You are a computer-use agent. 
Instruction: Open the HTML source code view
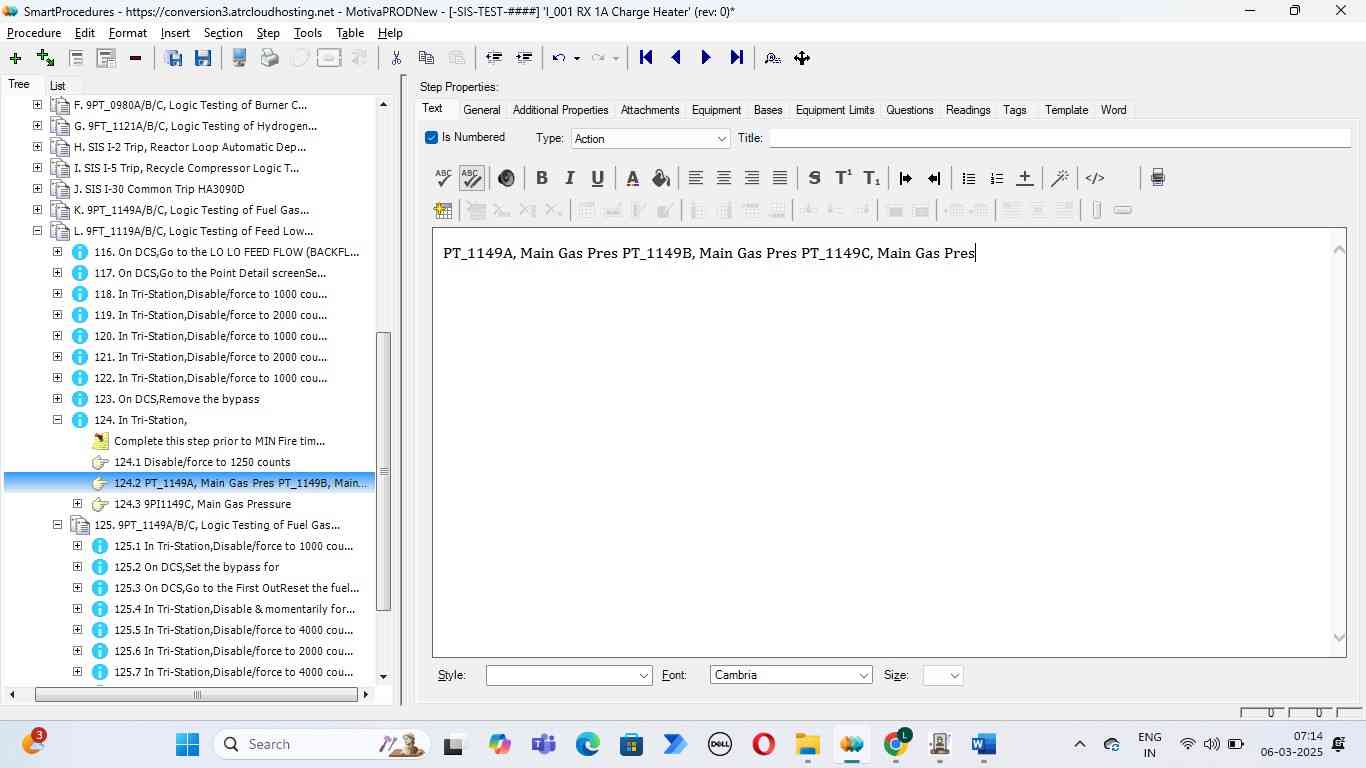point(1095,178)
